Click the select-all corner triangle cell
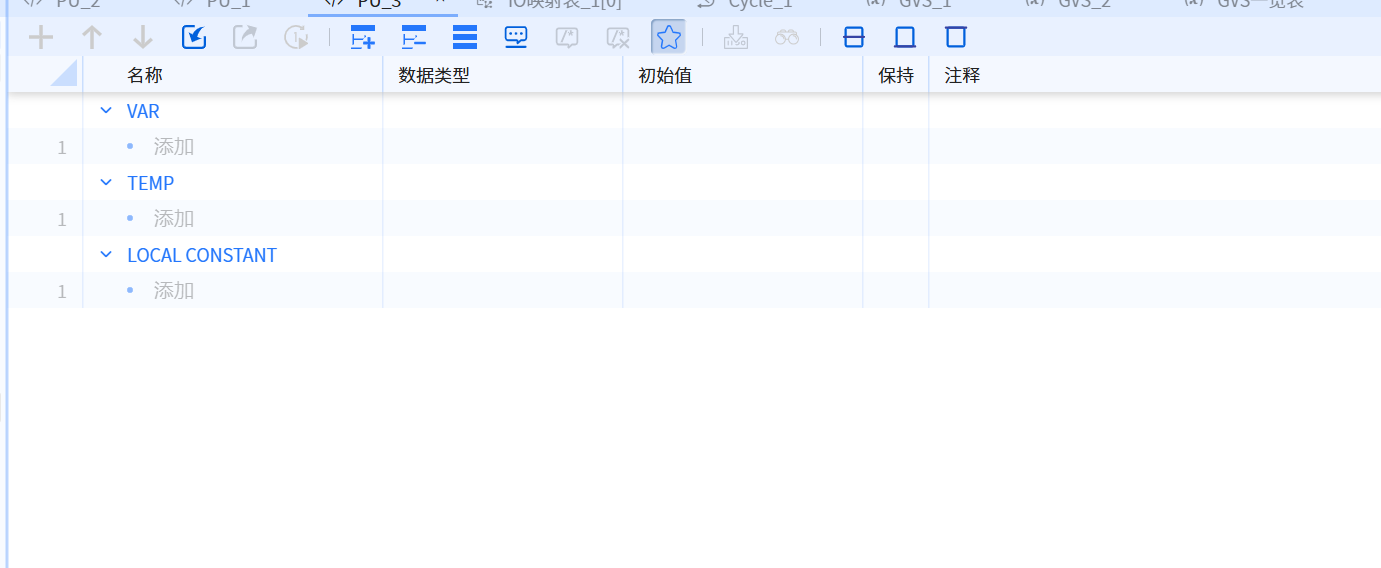The width and height of the screenshot is (1381, 568). click(63, 74)
